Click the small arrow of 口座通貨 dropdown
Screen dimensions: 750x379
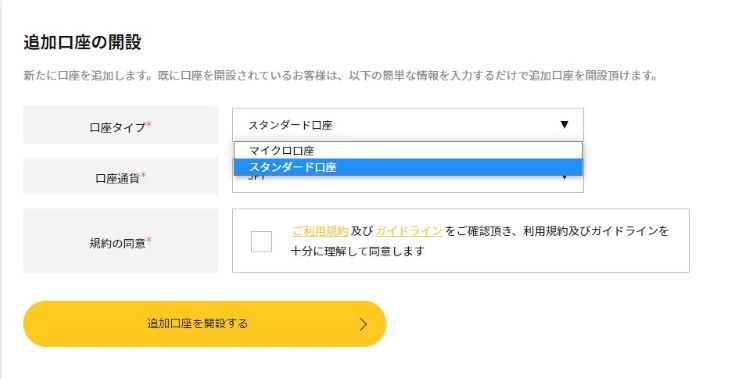[x=564, y=178]
